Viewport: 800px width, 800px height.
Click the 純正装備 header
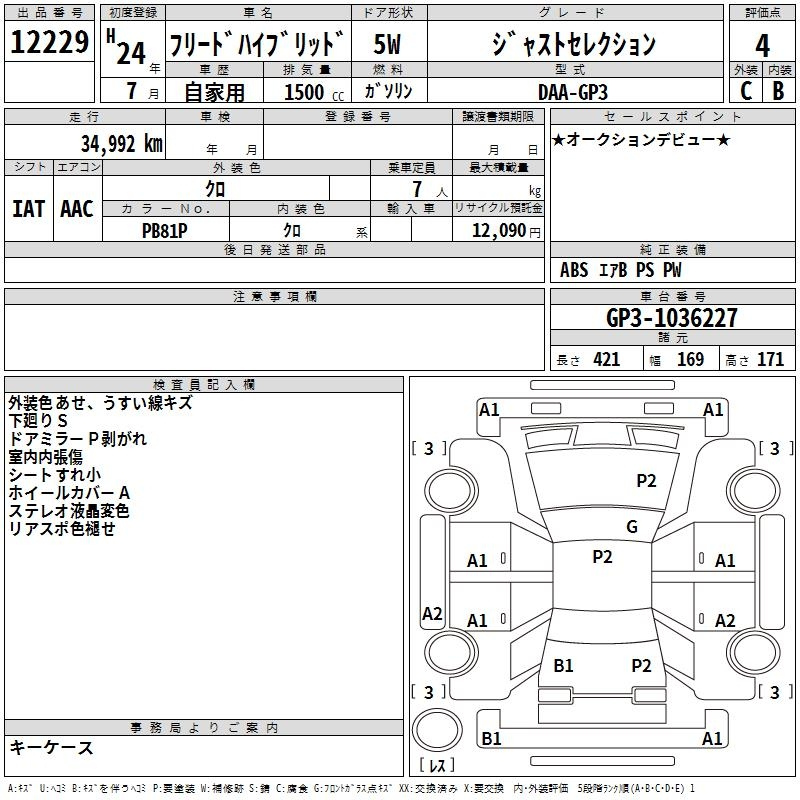672,250
